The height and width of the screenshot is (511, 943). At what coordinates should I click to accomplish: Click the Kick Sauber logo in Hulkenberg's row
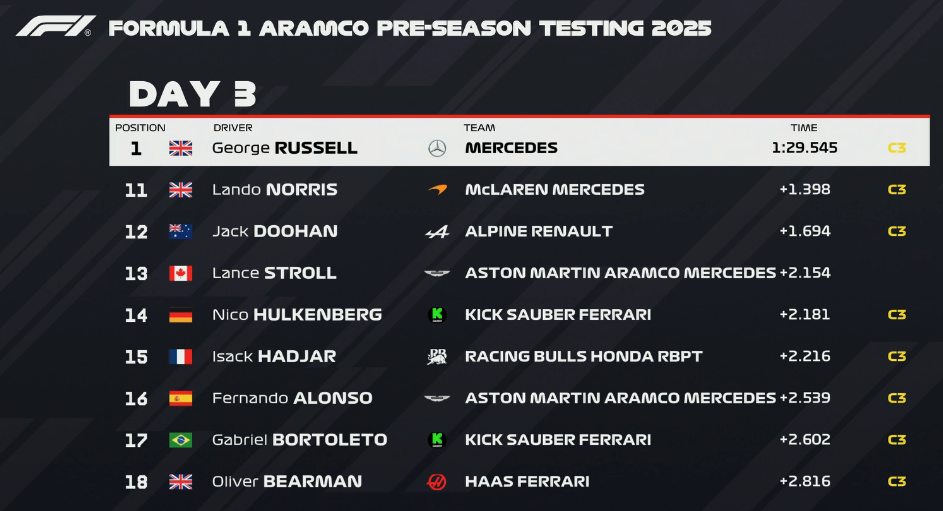tap(437, 315)
